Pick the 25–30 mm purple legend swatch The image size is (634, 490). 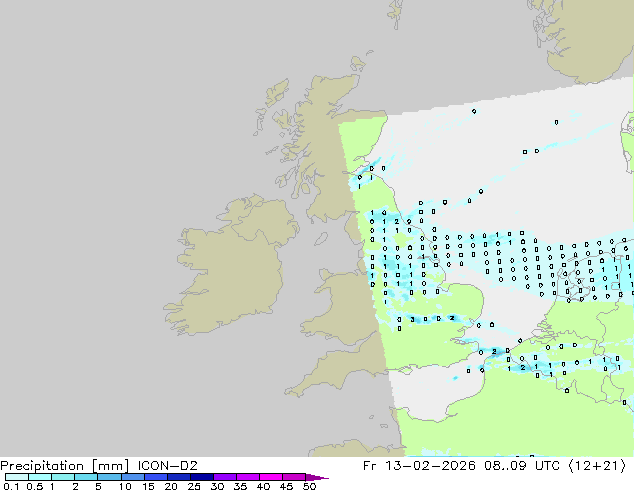[x=203, y=478]
